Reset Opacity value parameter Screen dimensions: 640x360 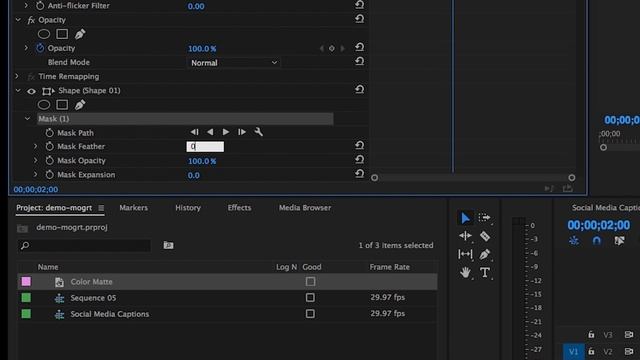tap(359, 47)
